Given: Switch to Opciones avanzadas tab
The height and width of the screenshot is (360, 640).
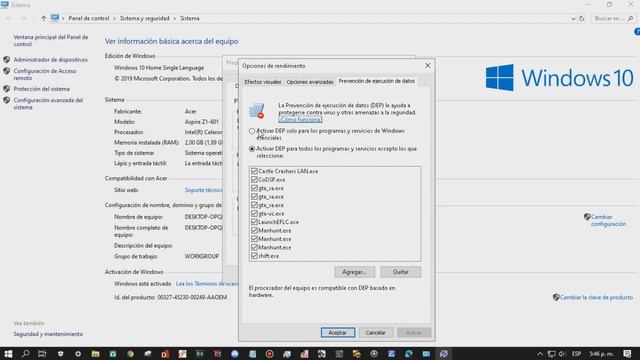Looking at the screenshot, I should (x=310, y=82).
